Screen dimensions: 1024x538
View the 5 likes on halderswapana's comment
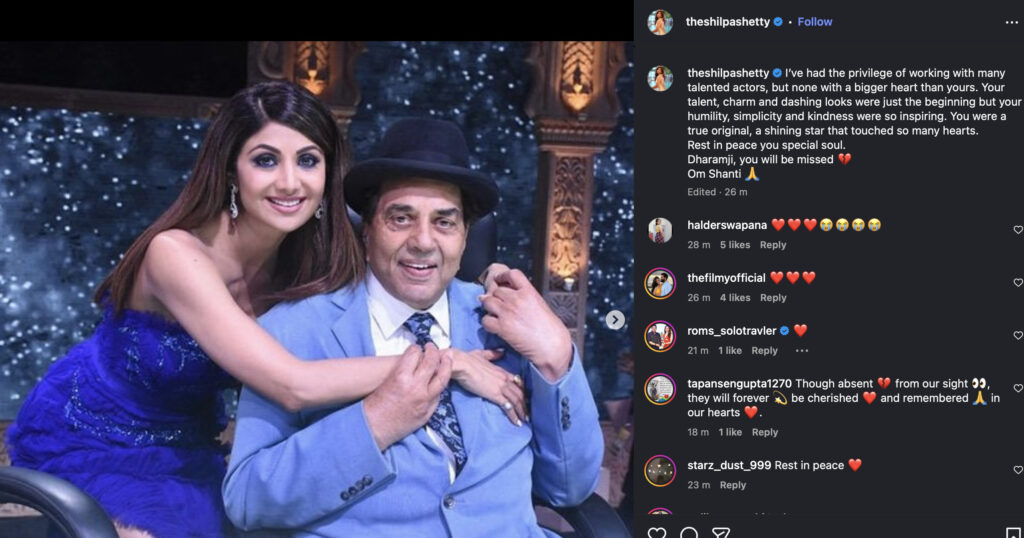click(x=735, y=245)
